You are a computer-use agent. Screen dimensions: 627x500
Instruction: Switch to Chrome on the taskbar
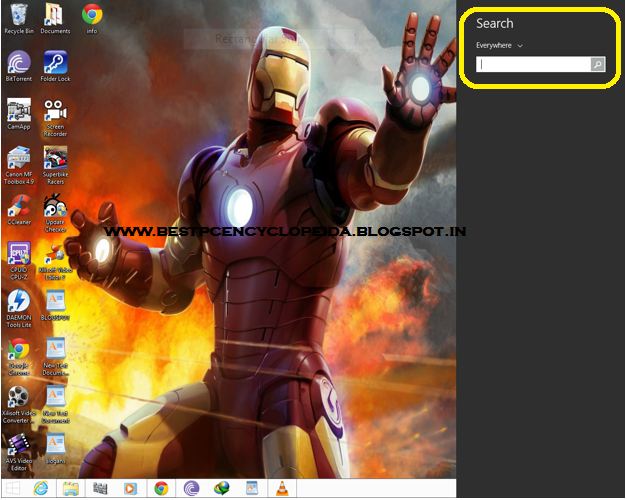pos(161,489)
